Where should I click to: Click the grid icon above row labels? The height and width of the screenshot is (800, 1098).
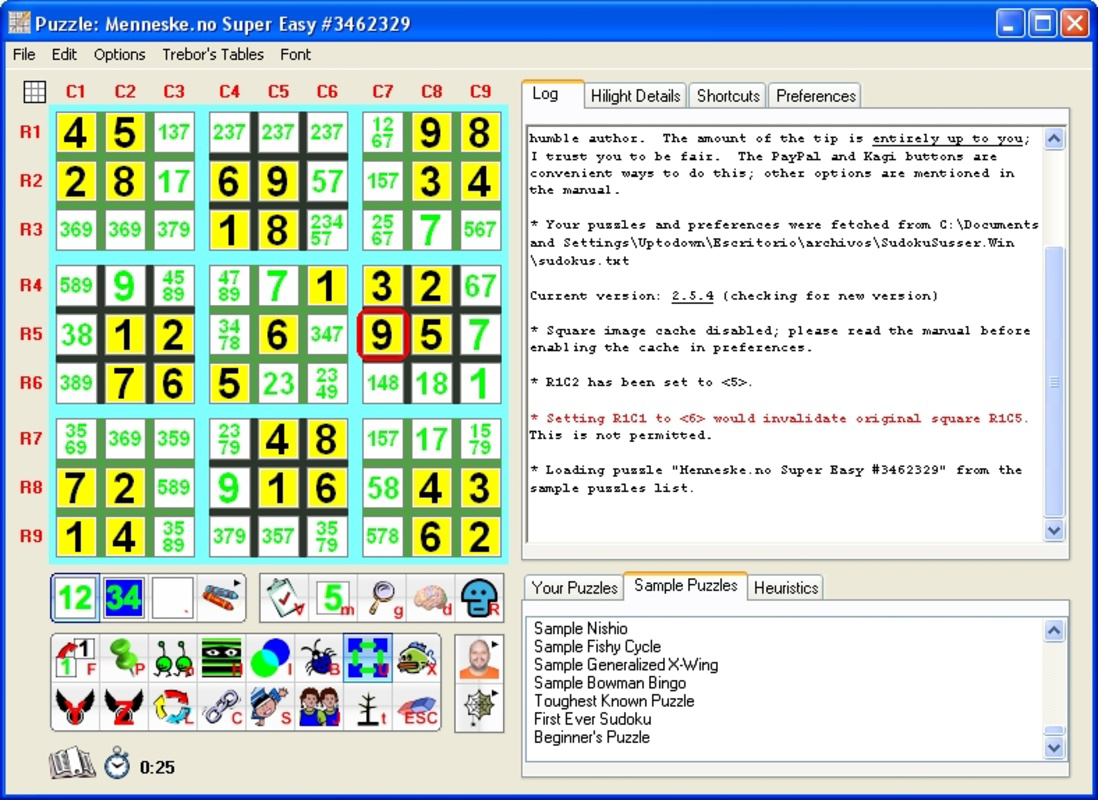coord(34,91)
